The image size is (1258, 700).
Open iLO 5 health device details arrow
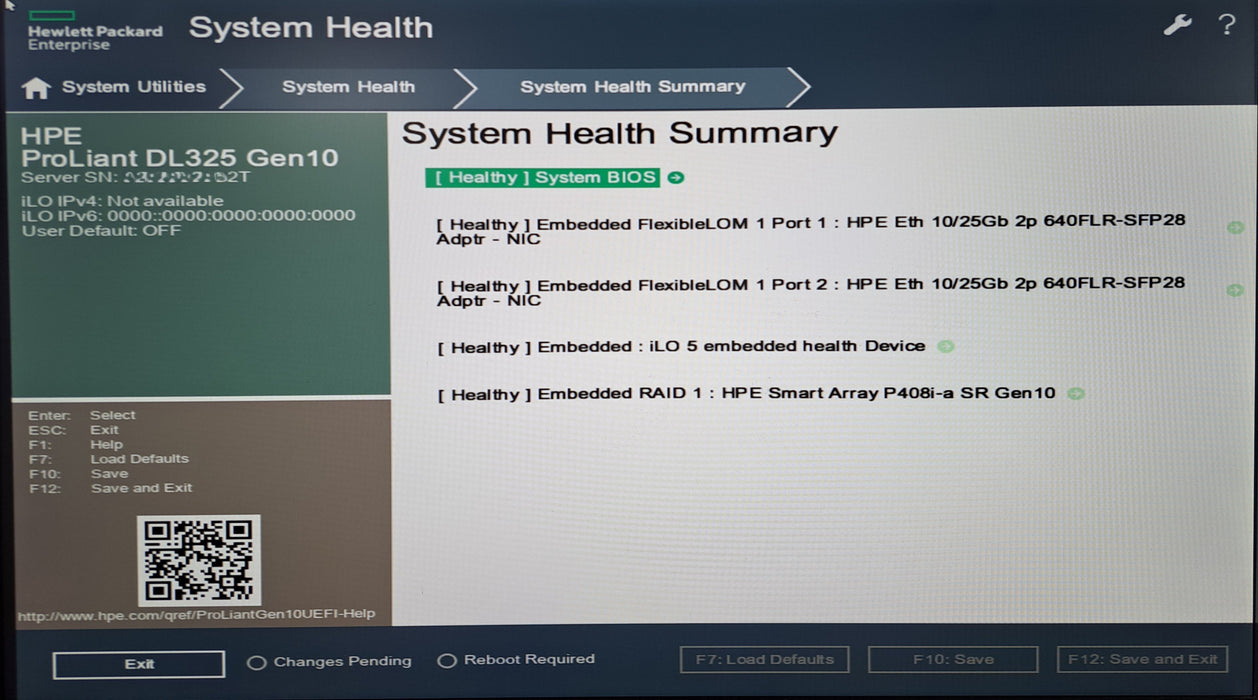tap(945, 347)
